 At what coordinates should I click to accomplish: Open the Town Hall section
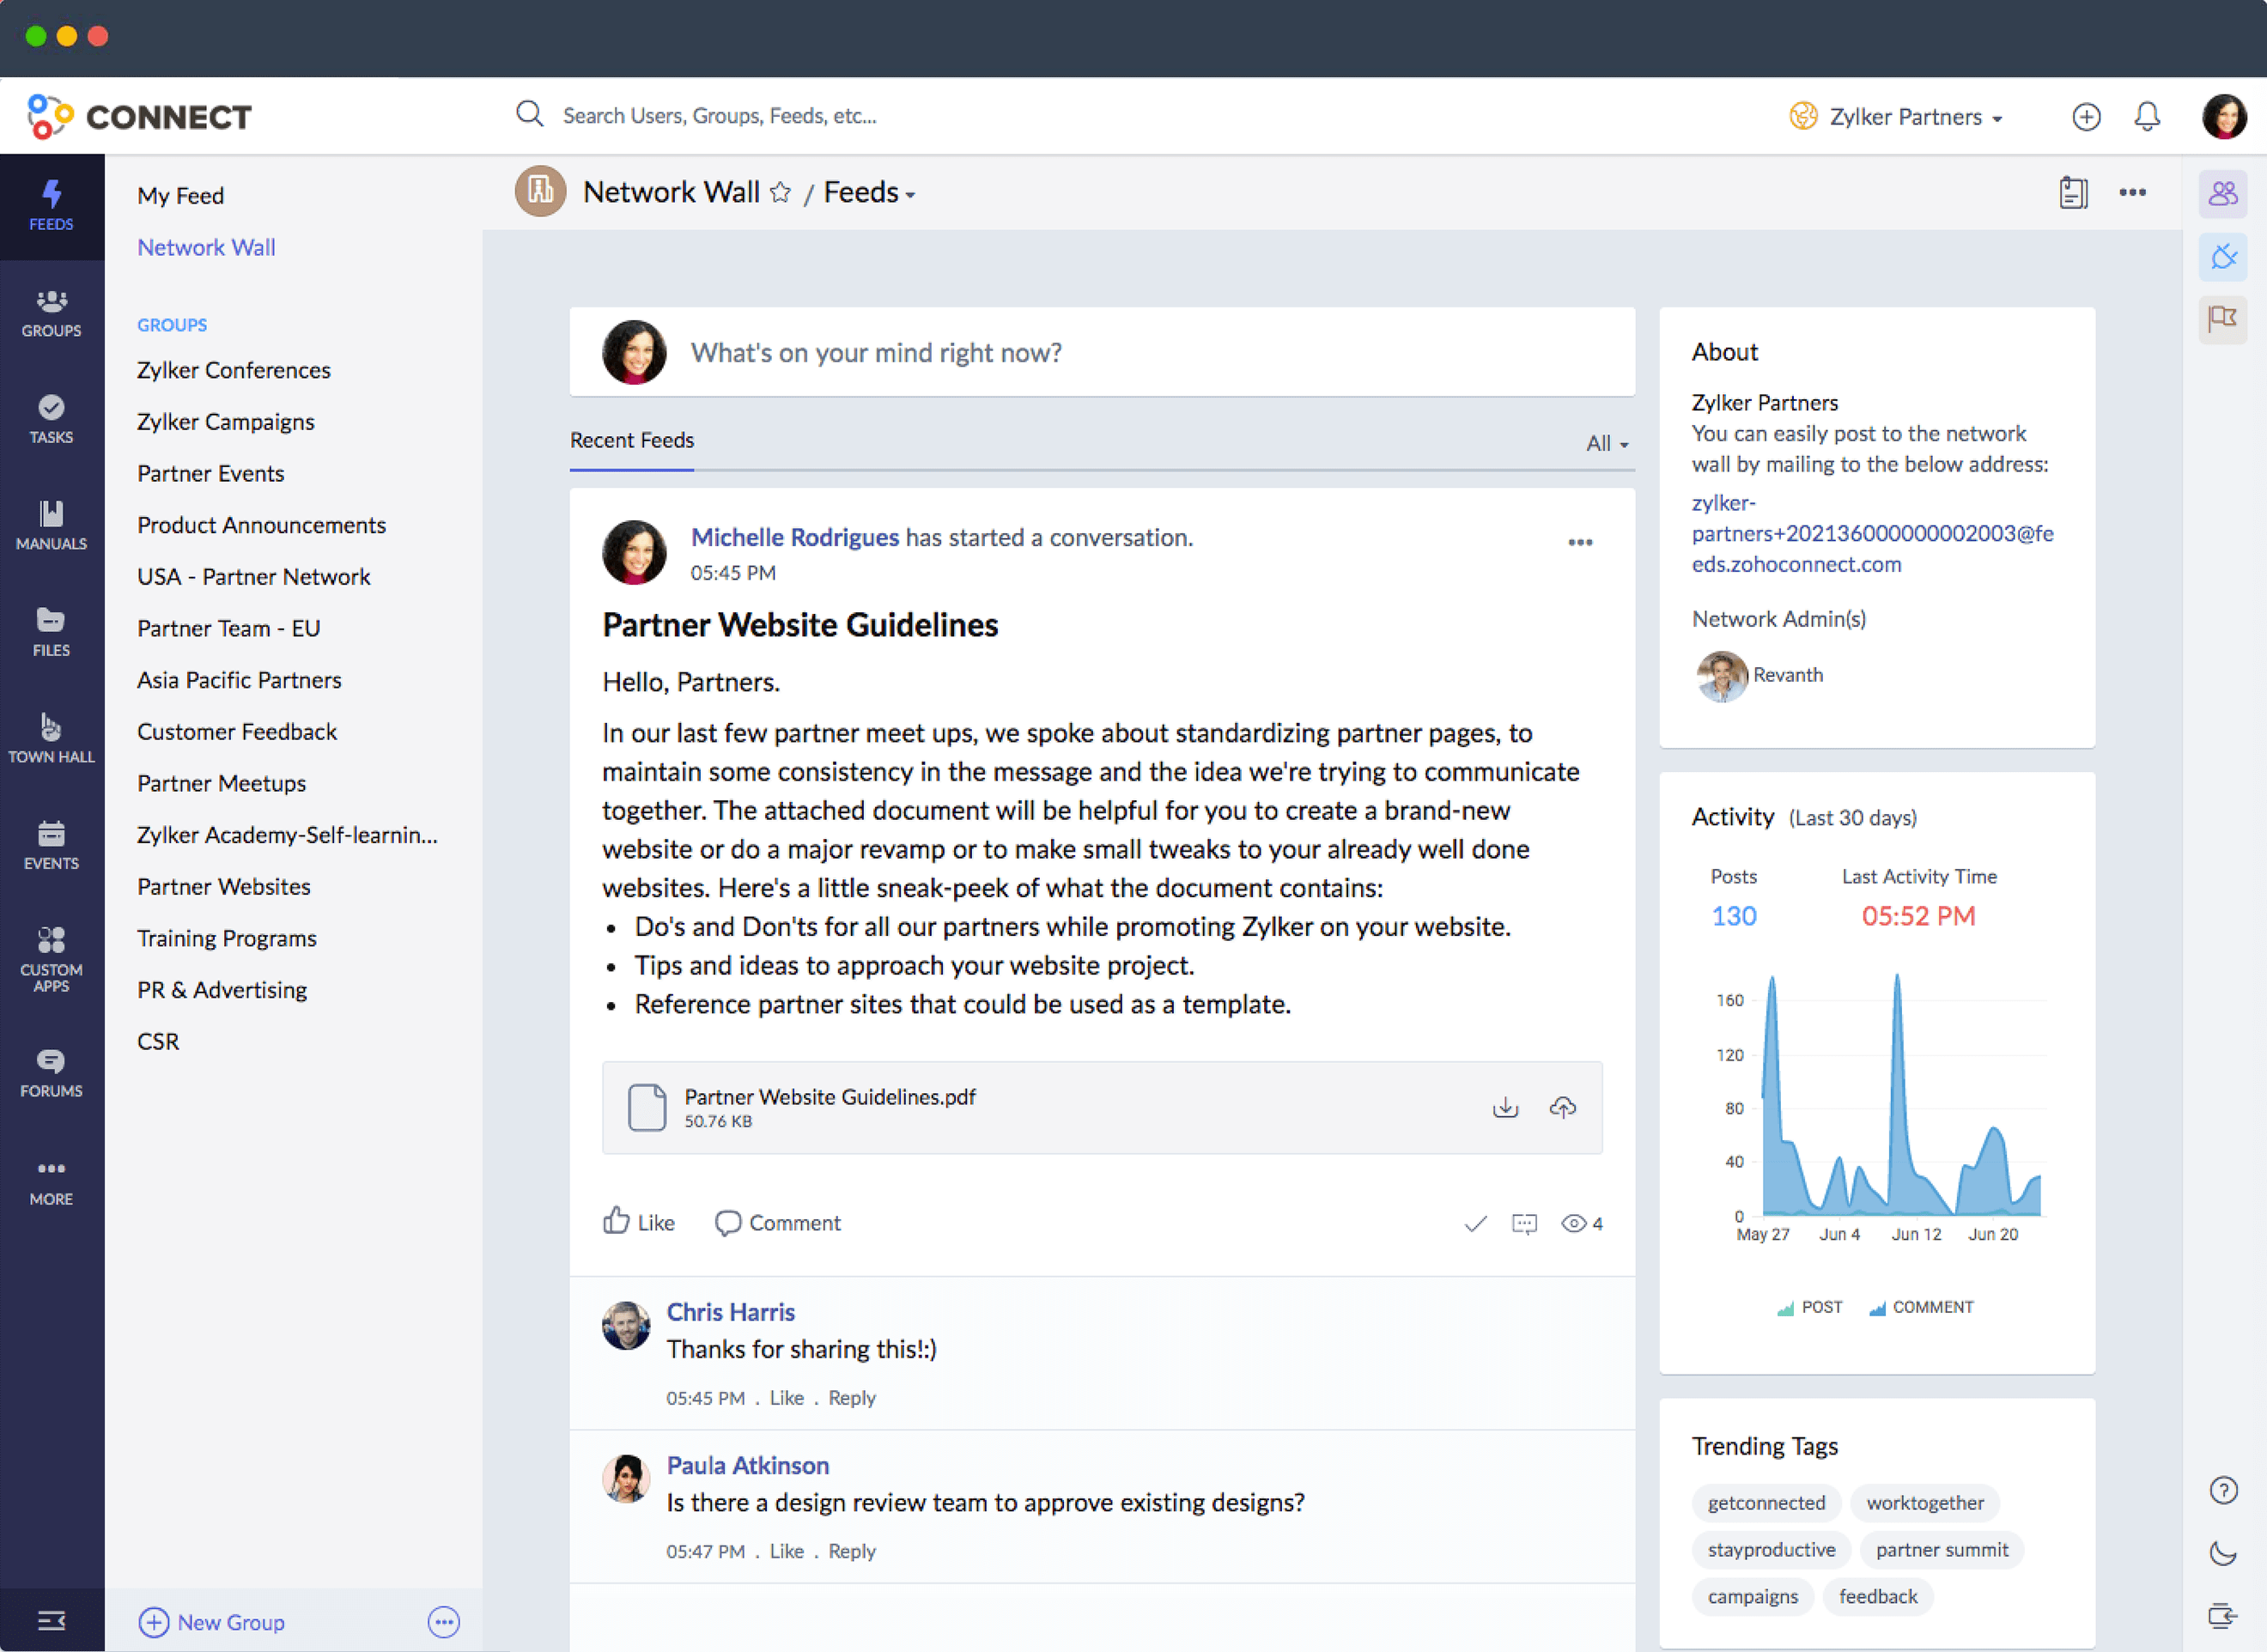[51, 739]
